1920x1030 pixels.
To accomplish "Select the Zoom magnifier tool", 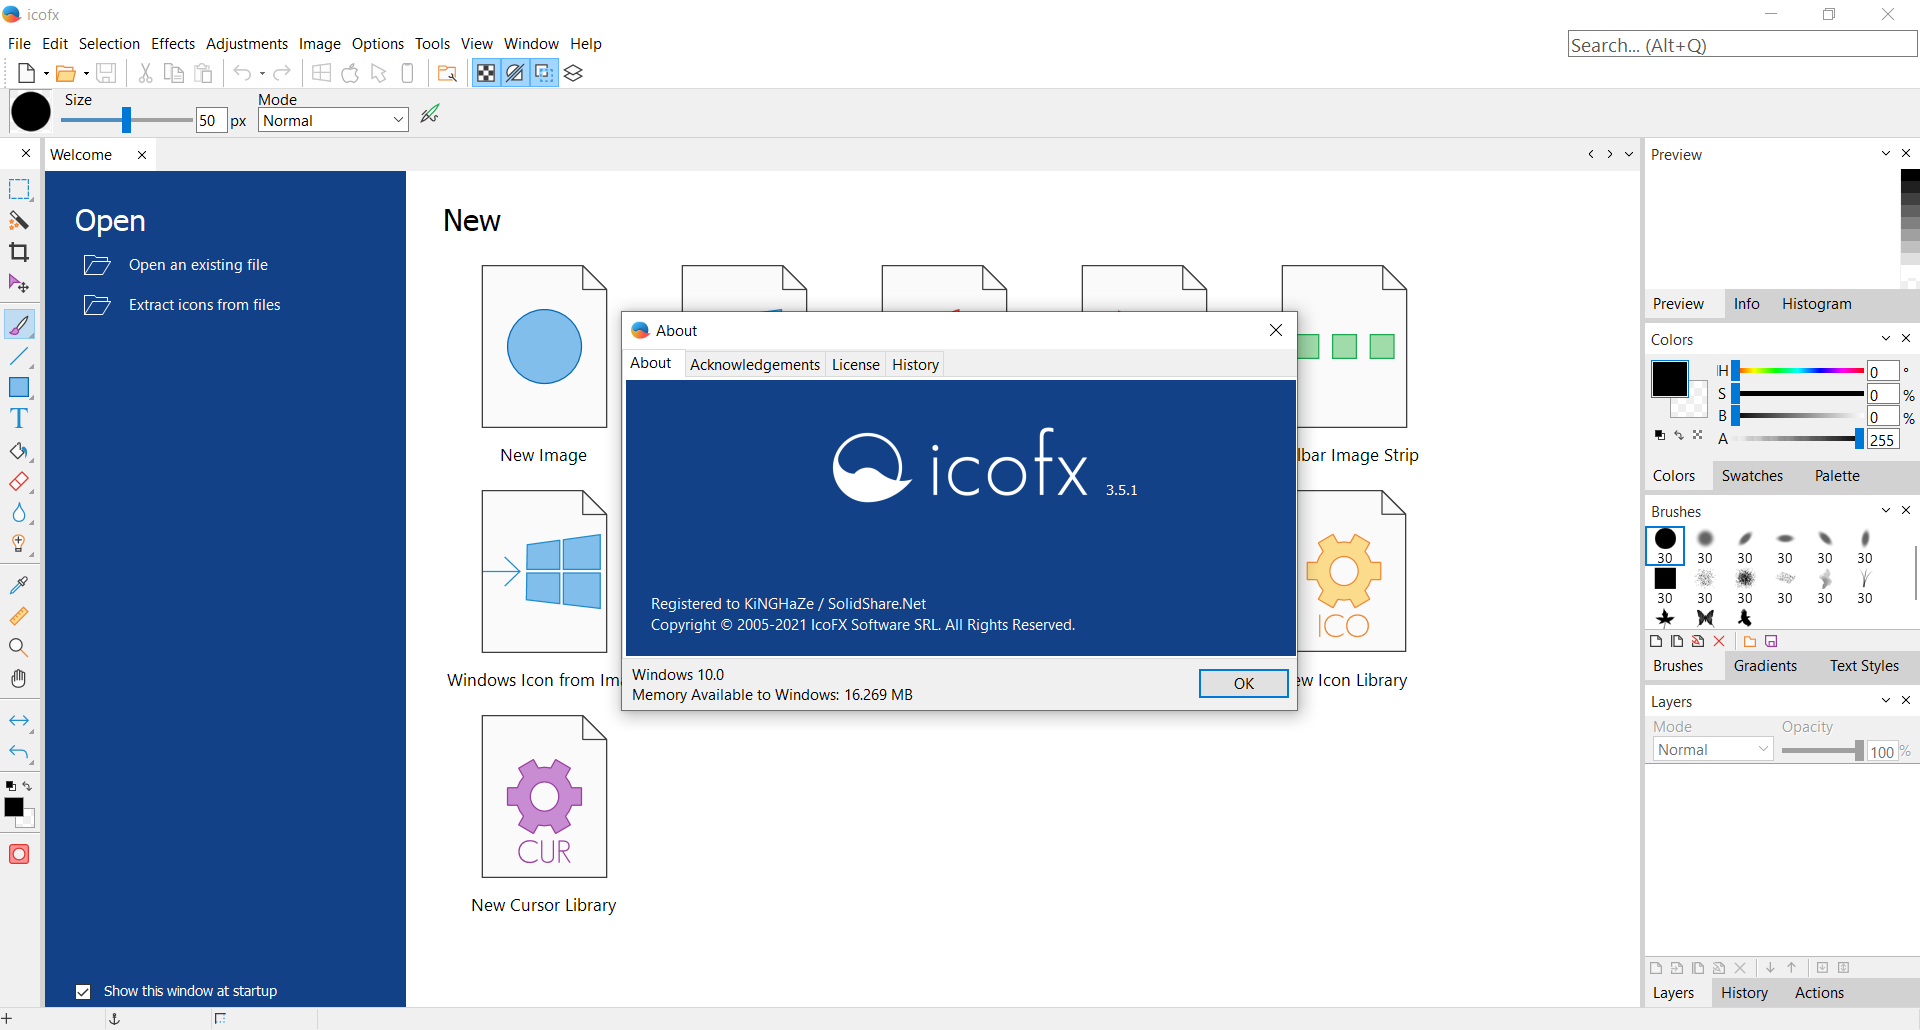I will (19, 647).
